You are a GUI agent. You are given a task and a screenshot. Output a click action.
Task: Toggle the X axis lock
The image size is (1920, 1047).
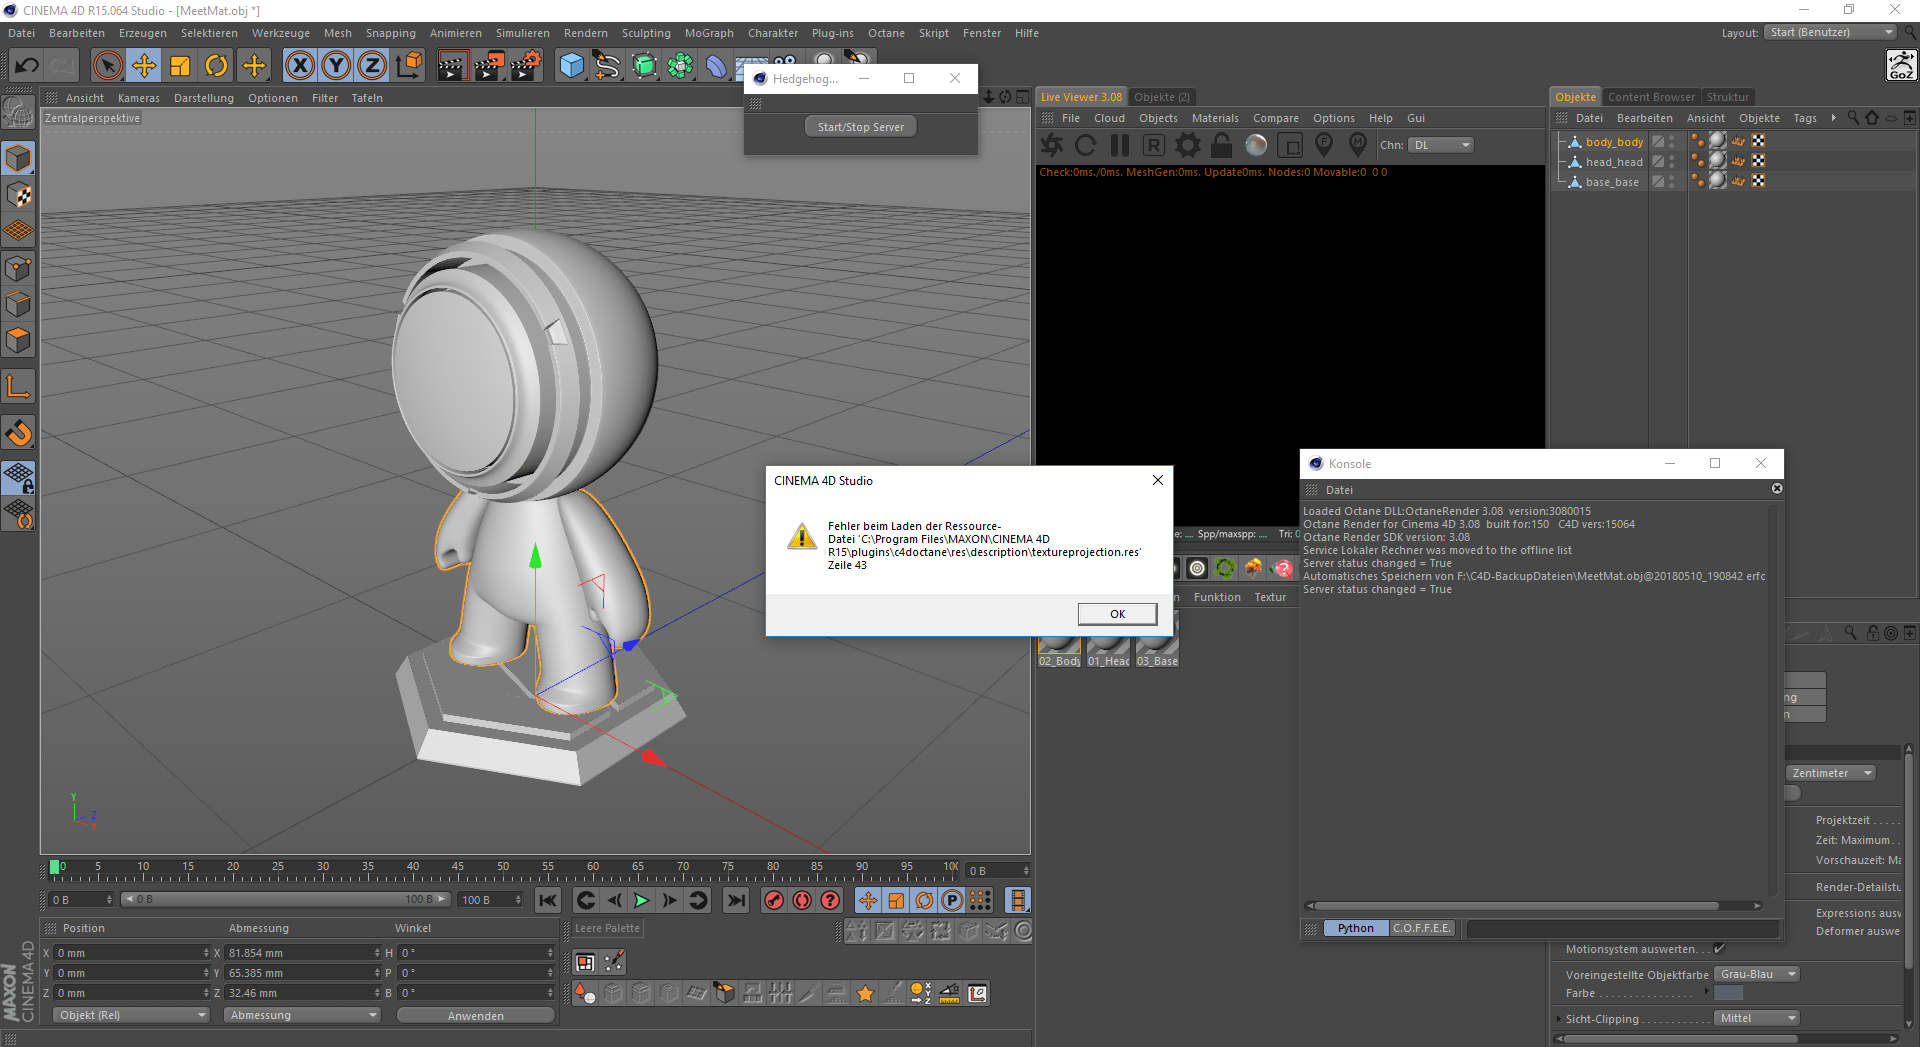pos(299,66)
